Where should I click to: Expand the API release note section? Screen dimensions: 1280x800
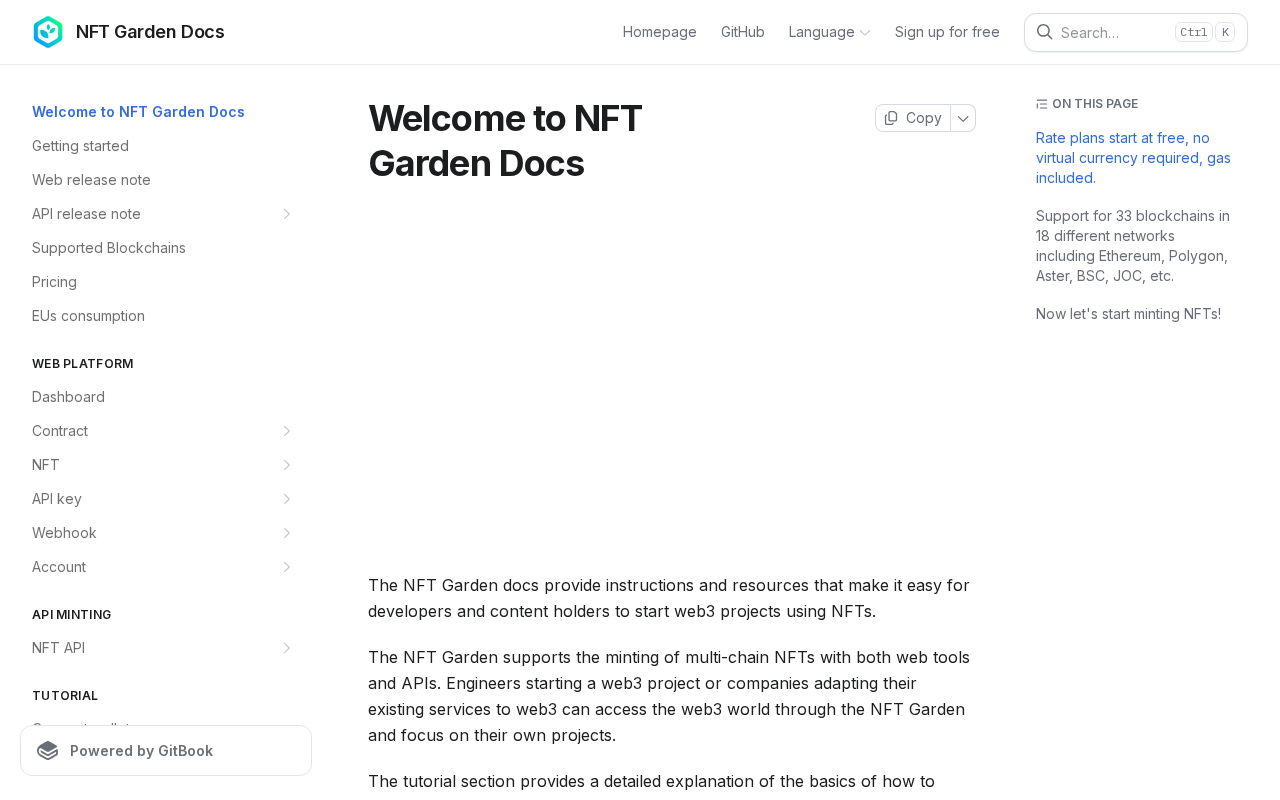click(286, 214)
